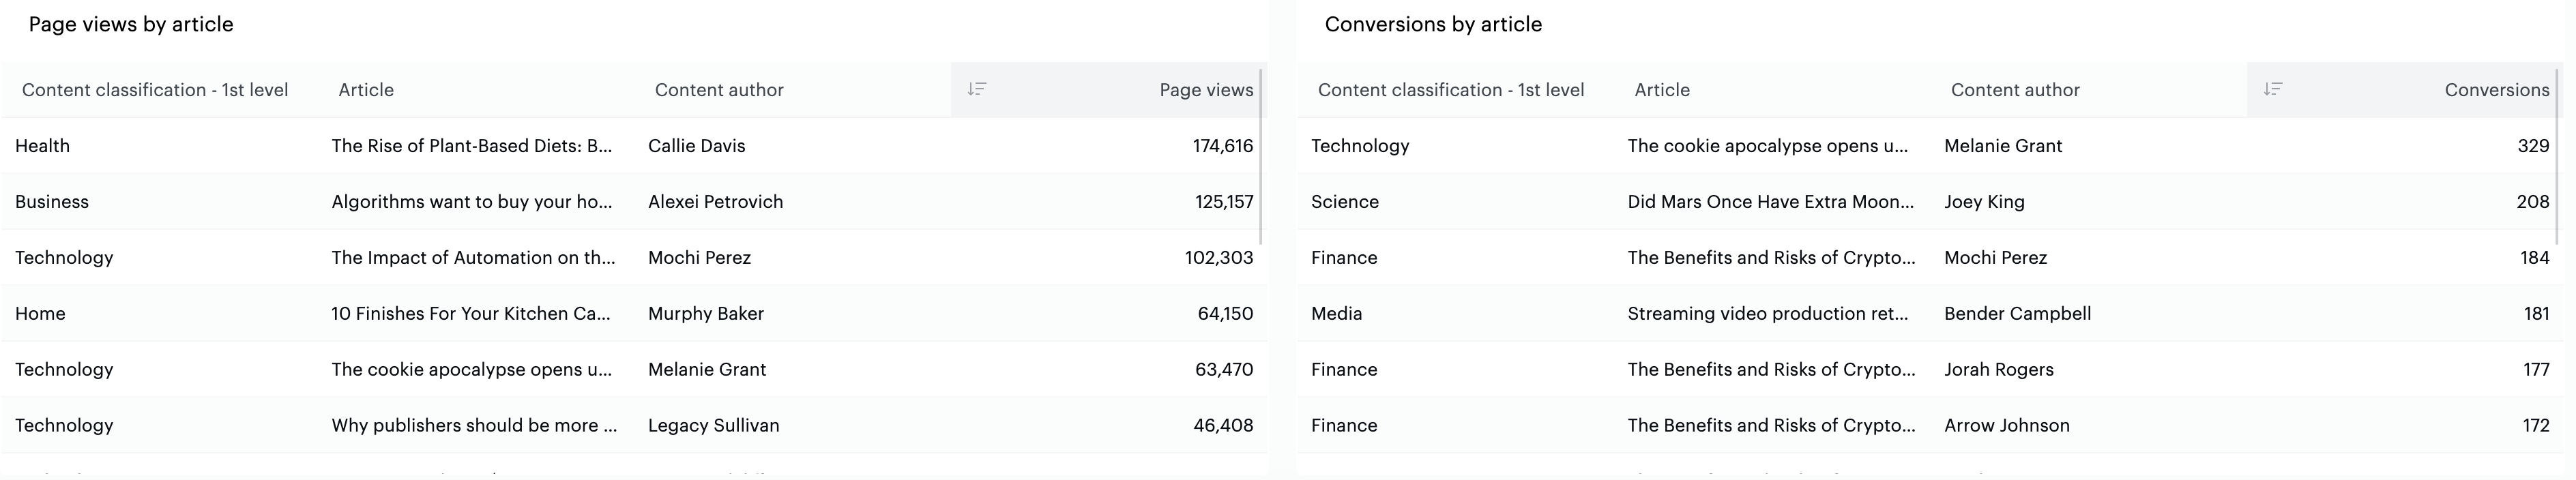Click the Health classification cell

43,146
